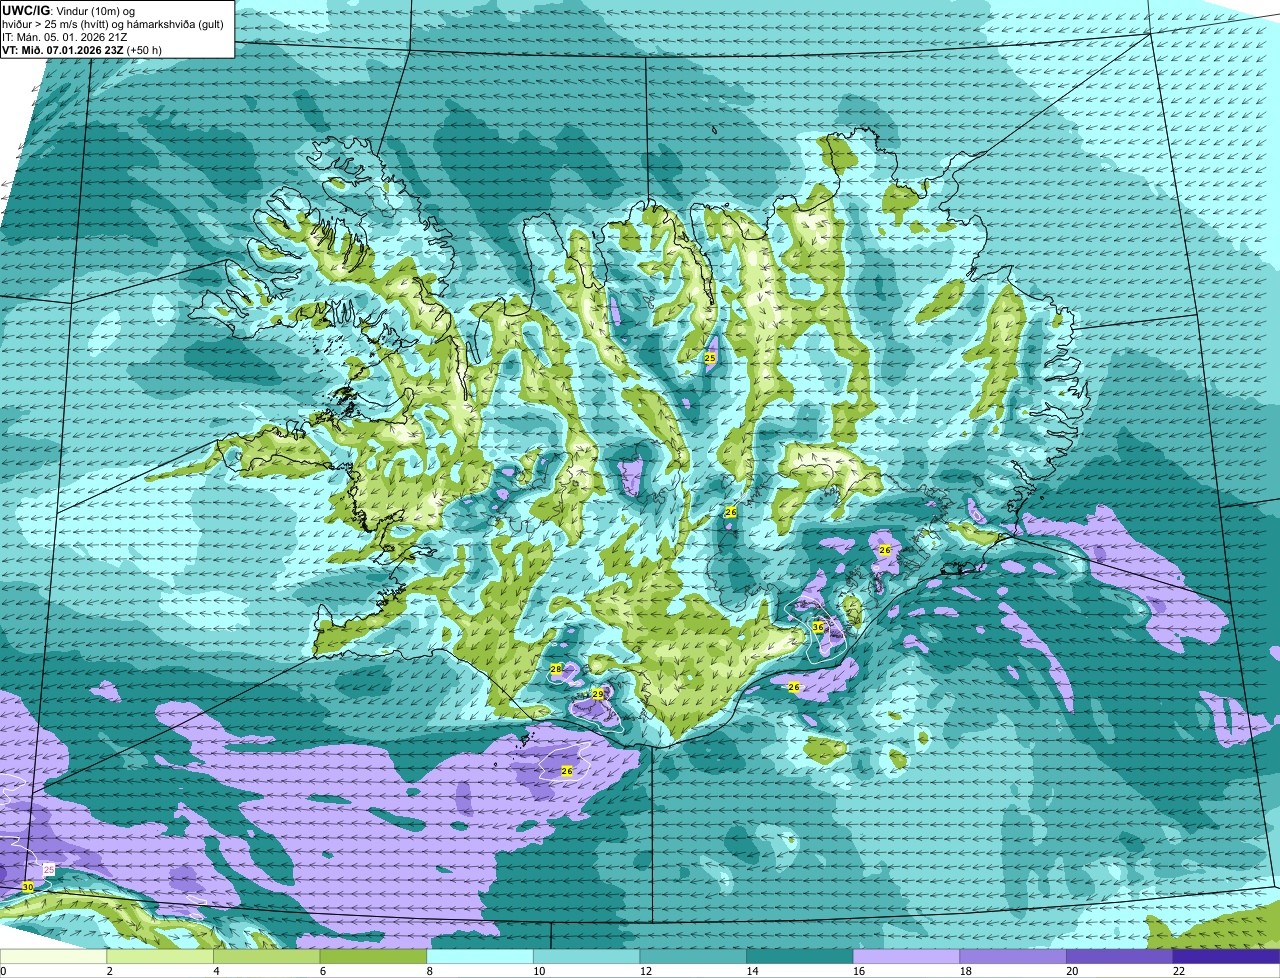Click the scale tick label 14
The height and width of the screenshot is (978, 1280).
[x=752, y=971]
